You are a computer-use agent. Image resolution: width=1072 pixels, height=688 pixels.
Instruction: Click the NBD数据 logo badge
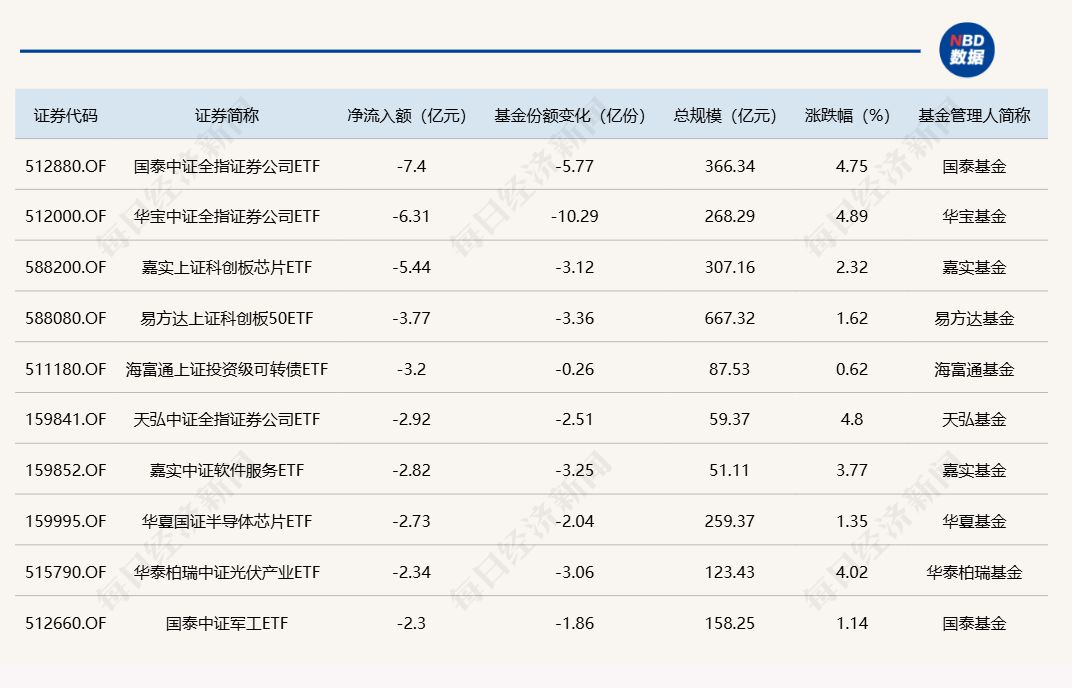(966, 50)
